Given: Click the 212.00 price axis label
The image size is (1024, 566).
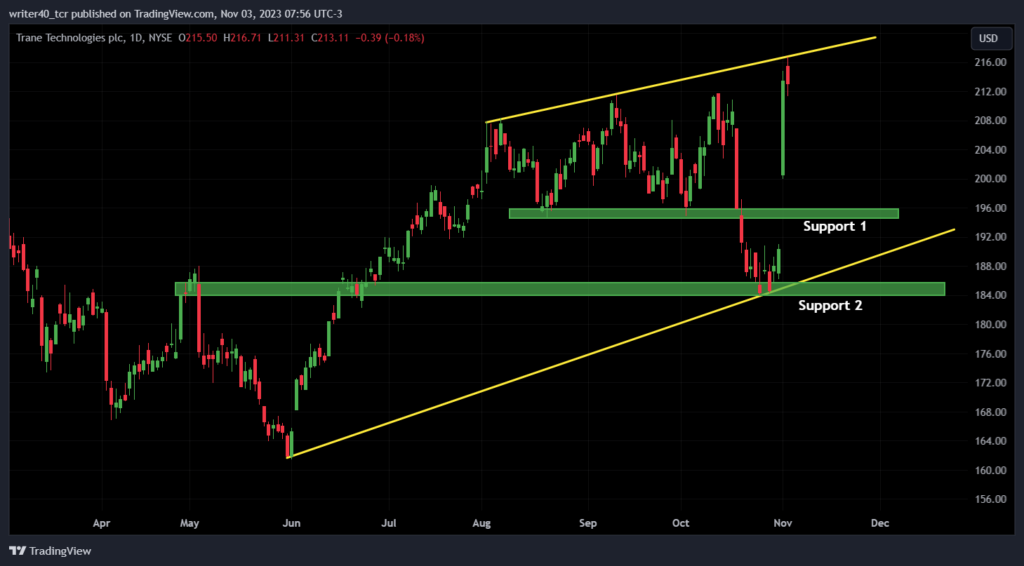Looking at the screenshot, I should 991,91.
